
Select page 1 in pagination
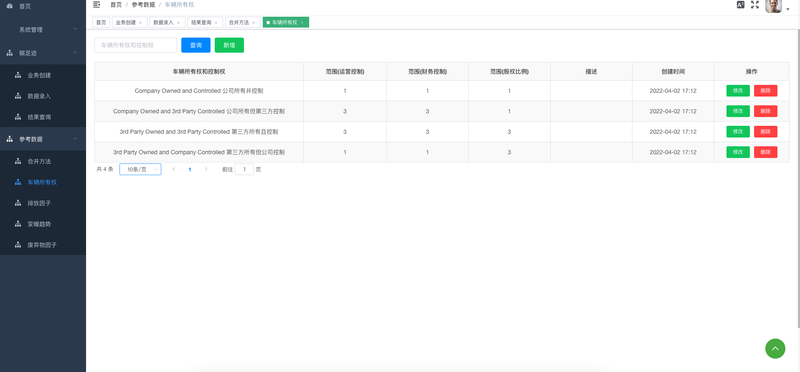click(190, 169)
